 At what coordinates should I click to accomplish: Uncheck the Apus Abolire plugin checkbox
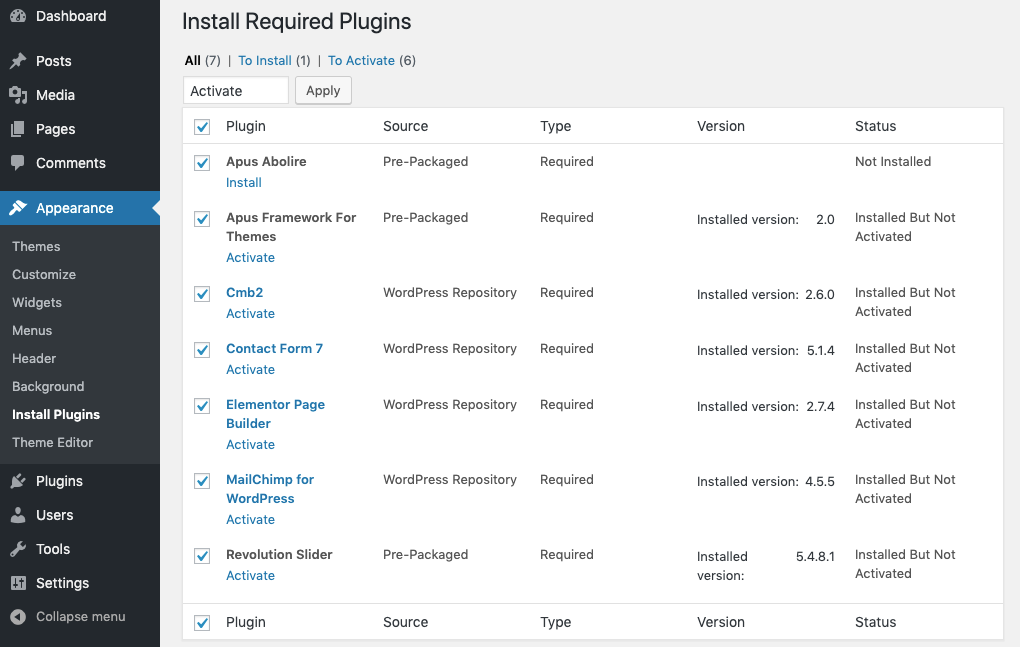pos(202,163)
